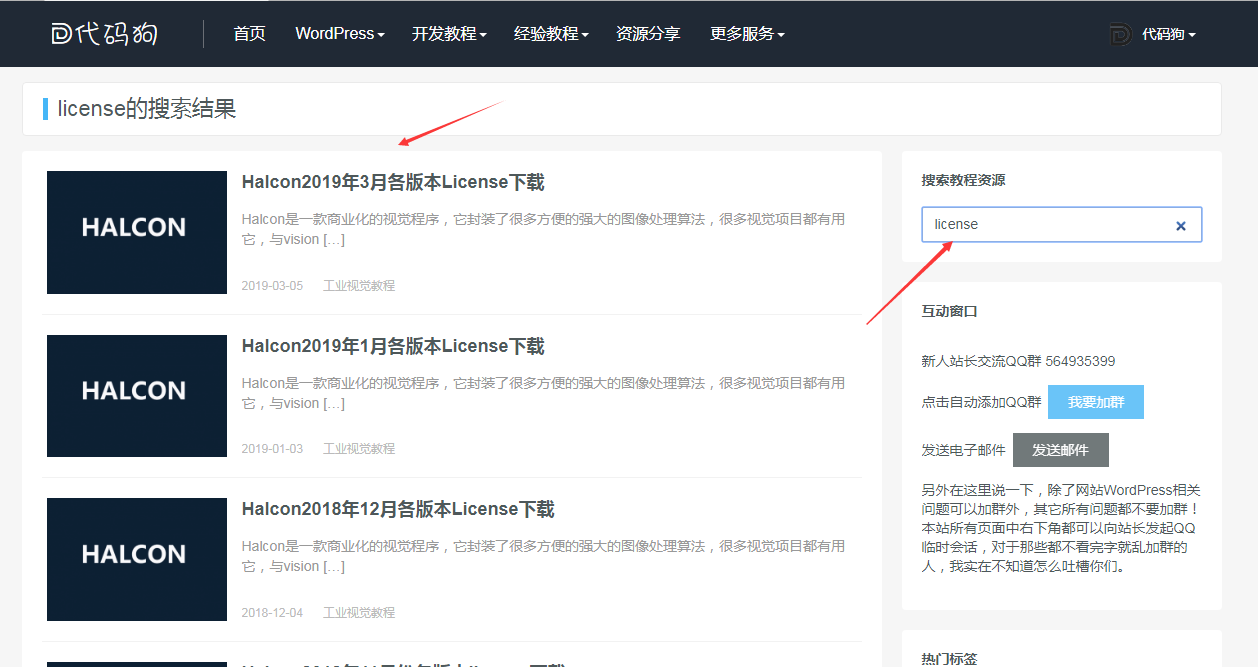The width and height of the screenshot is (1258, 667).
Task: Open the 资源分享 menu item
Action: [x=648, y=34]
